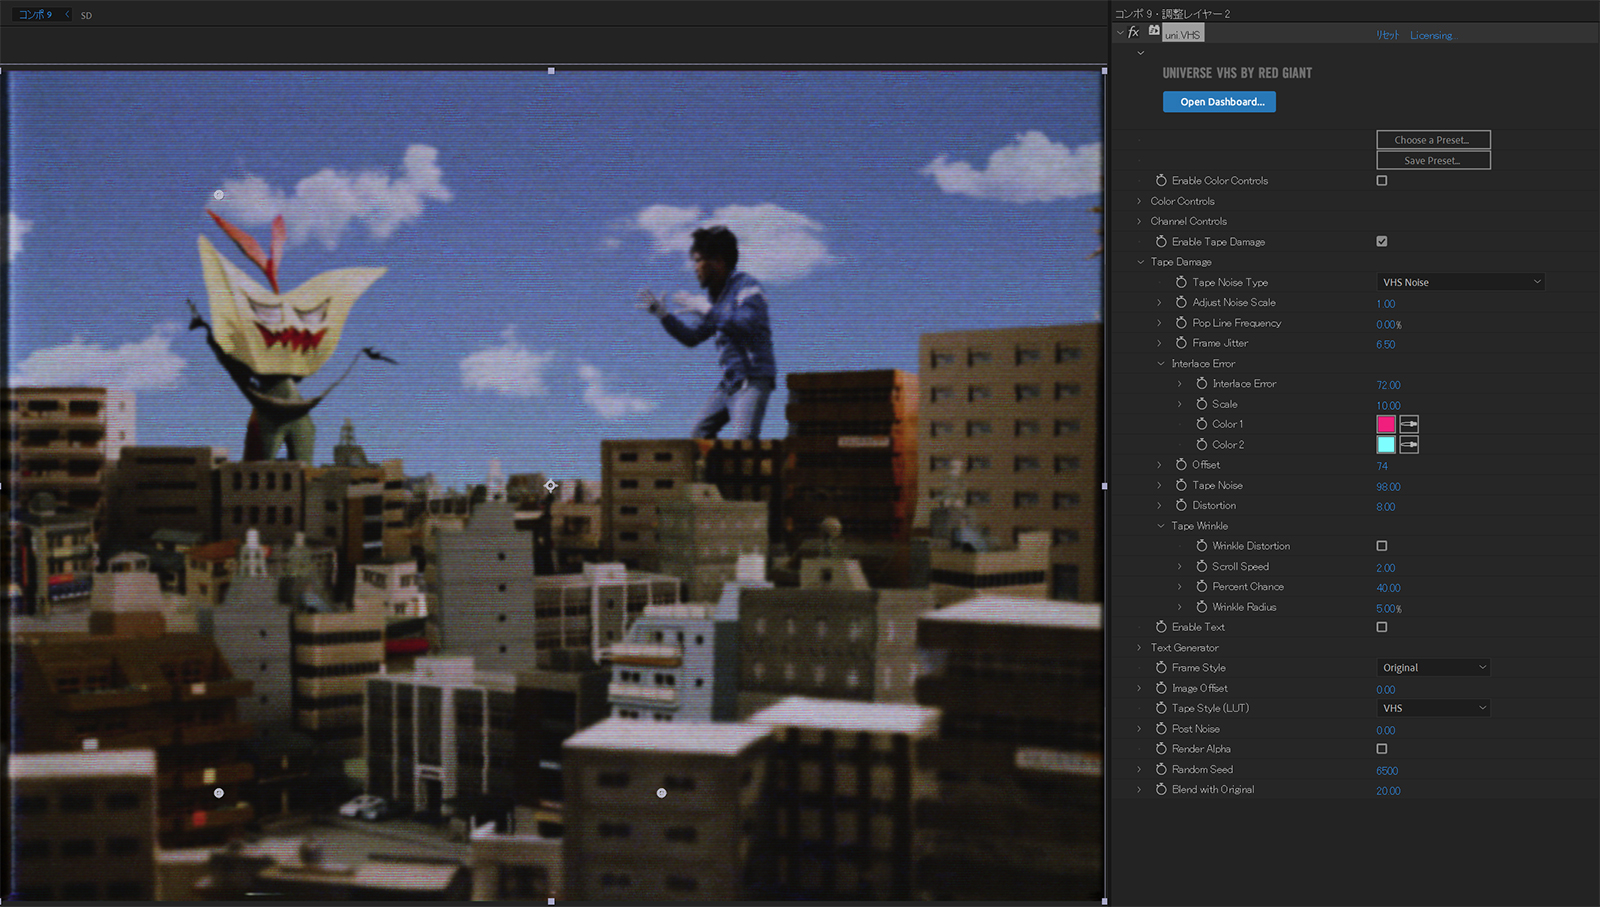Image resolution: width=1600 pixels, height=907 pixels.
Task: Open the Tape Style (LUT) dropdown
Action: click(x=1433, y=708)
